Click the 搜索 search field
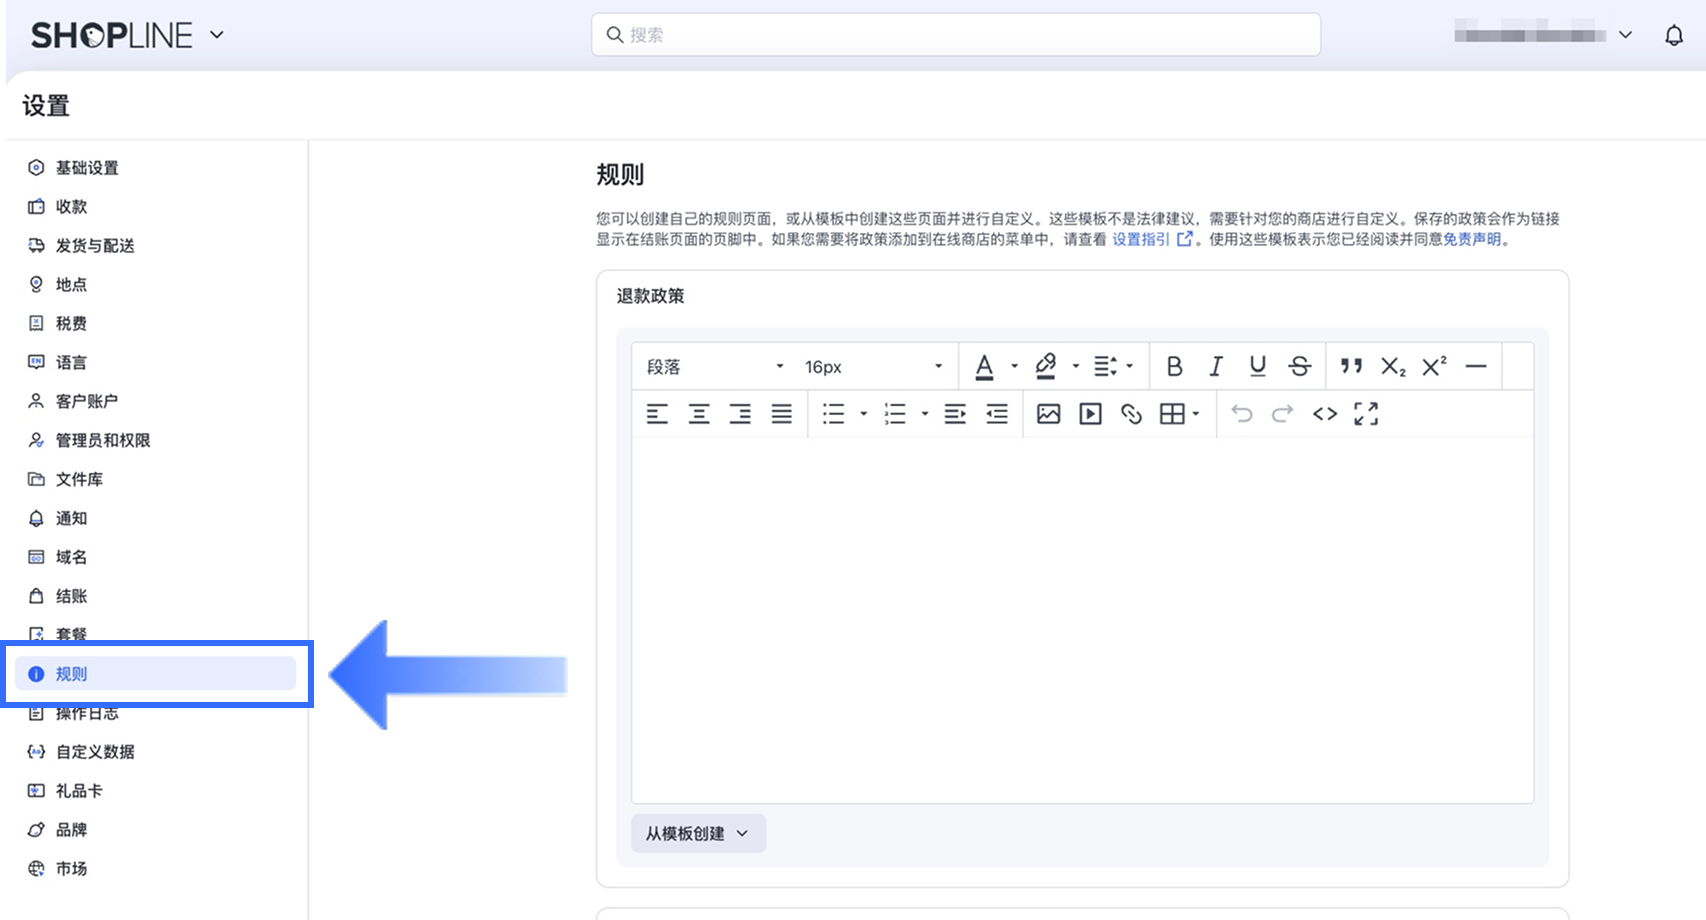1706x920 pixels. coord(956,35)
